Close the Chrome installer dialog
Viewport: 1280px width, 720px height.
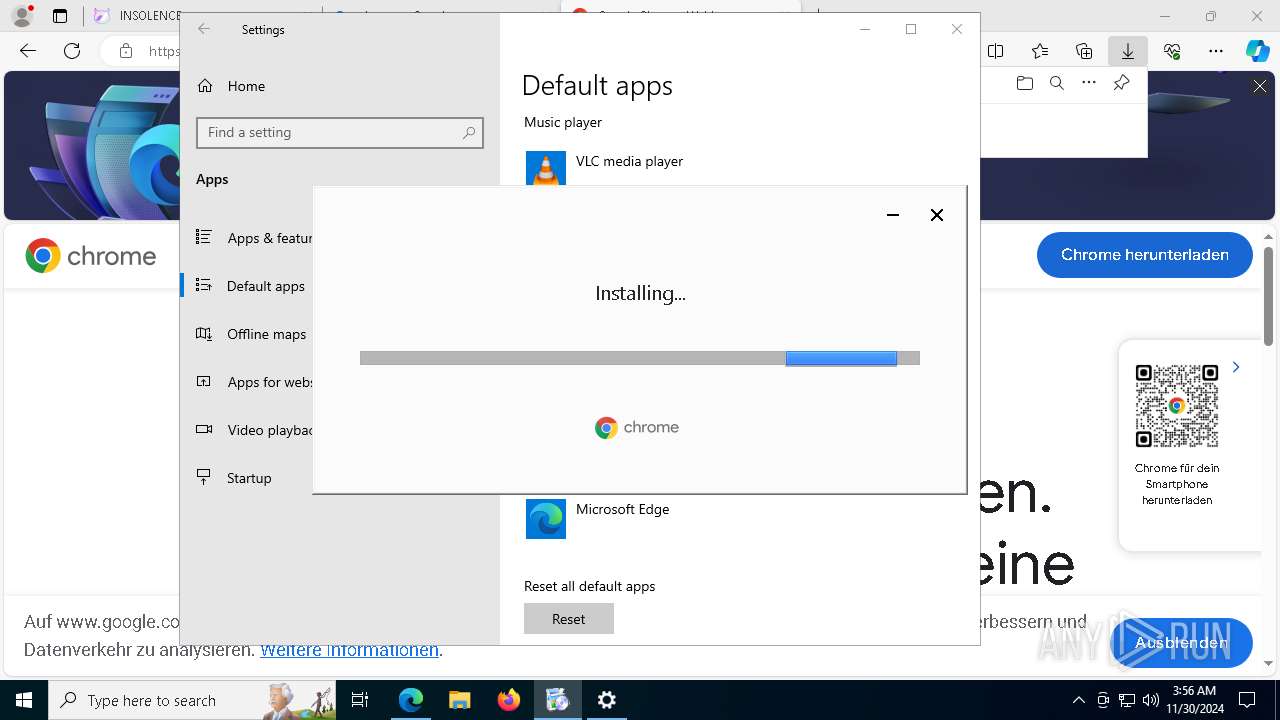click(x=937, y=215)
